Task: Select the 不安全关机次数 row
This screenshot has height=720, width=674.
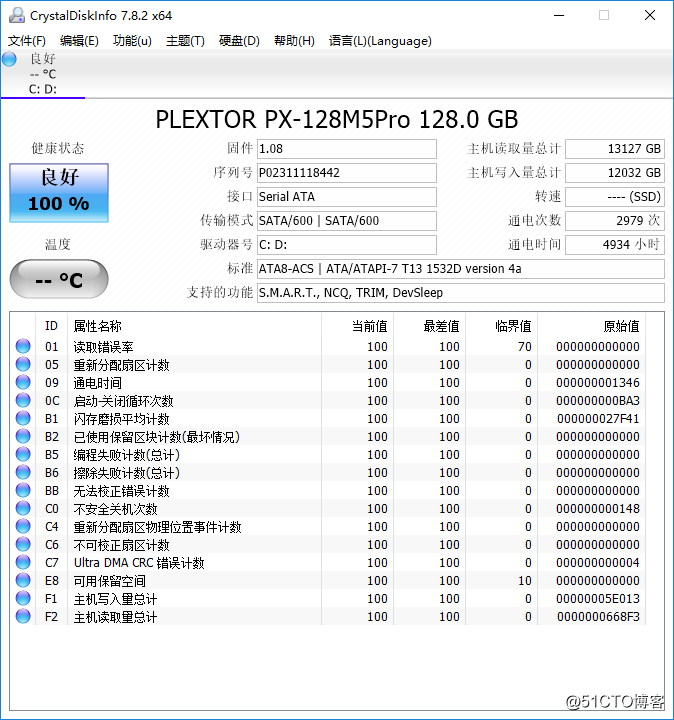Action: coord(328,508)
